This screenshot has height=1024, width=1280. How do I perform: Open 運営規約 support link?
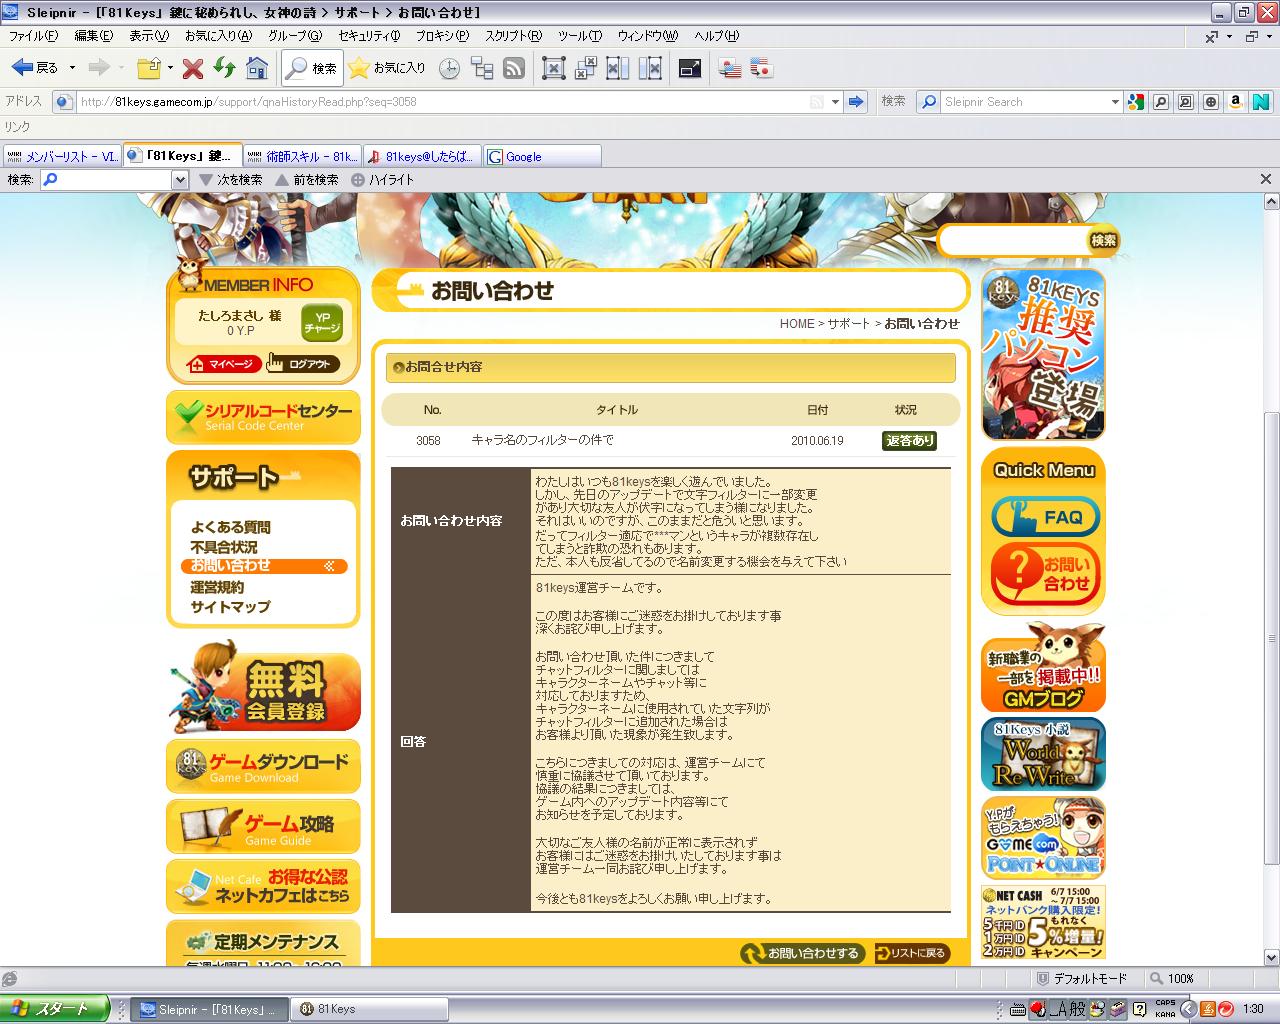[x=217, y=587]
